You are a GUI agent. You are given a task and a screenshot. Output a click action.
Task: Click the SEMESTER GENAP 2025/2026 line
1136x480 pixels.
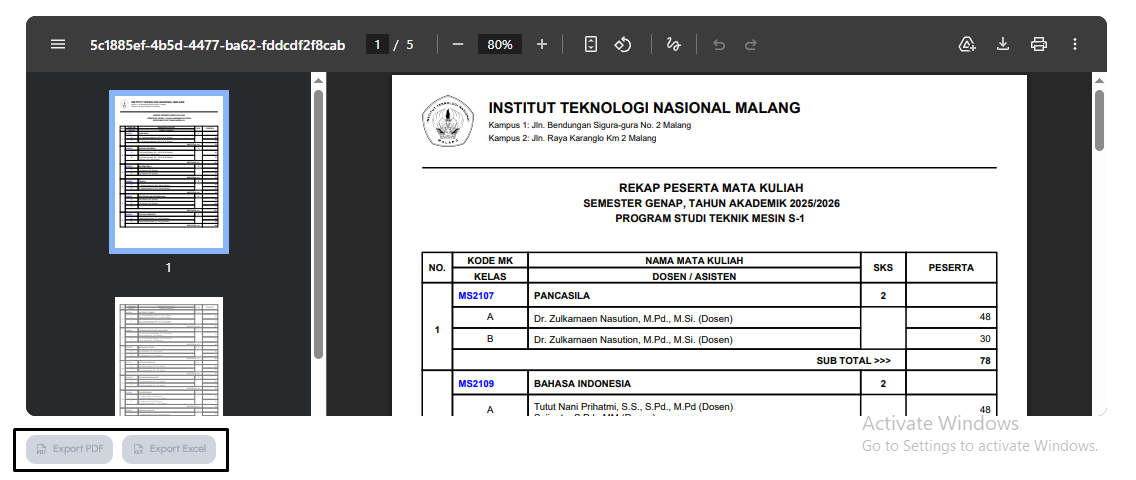pyautogui.click(x=711, y=203)
